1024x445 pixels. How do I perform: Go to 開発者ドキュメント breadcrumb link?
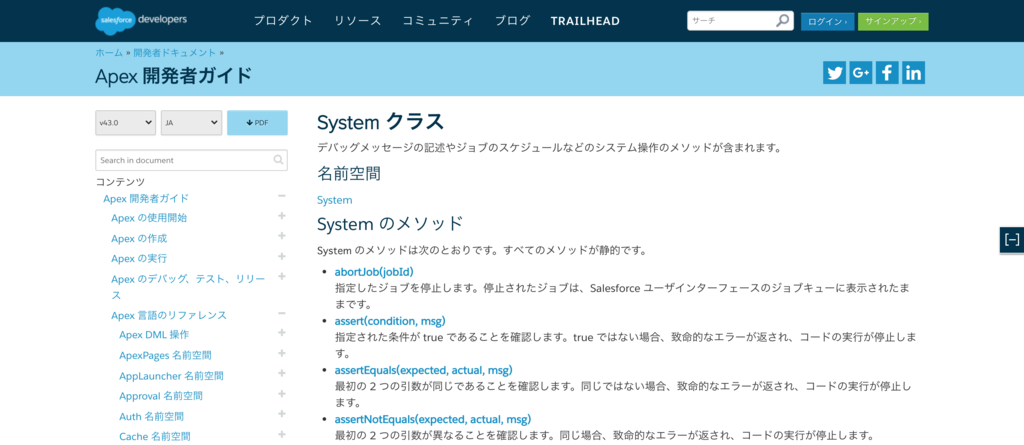tap(174, 52)
